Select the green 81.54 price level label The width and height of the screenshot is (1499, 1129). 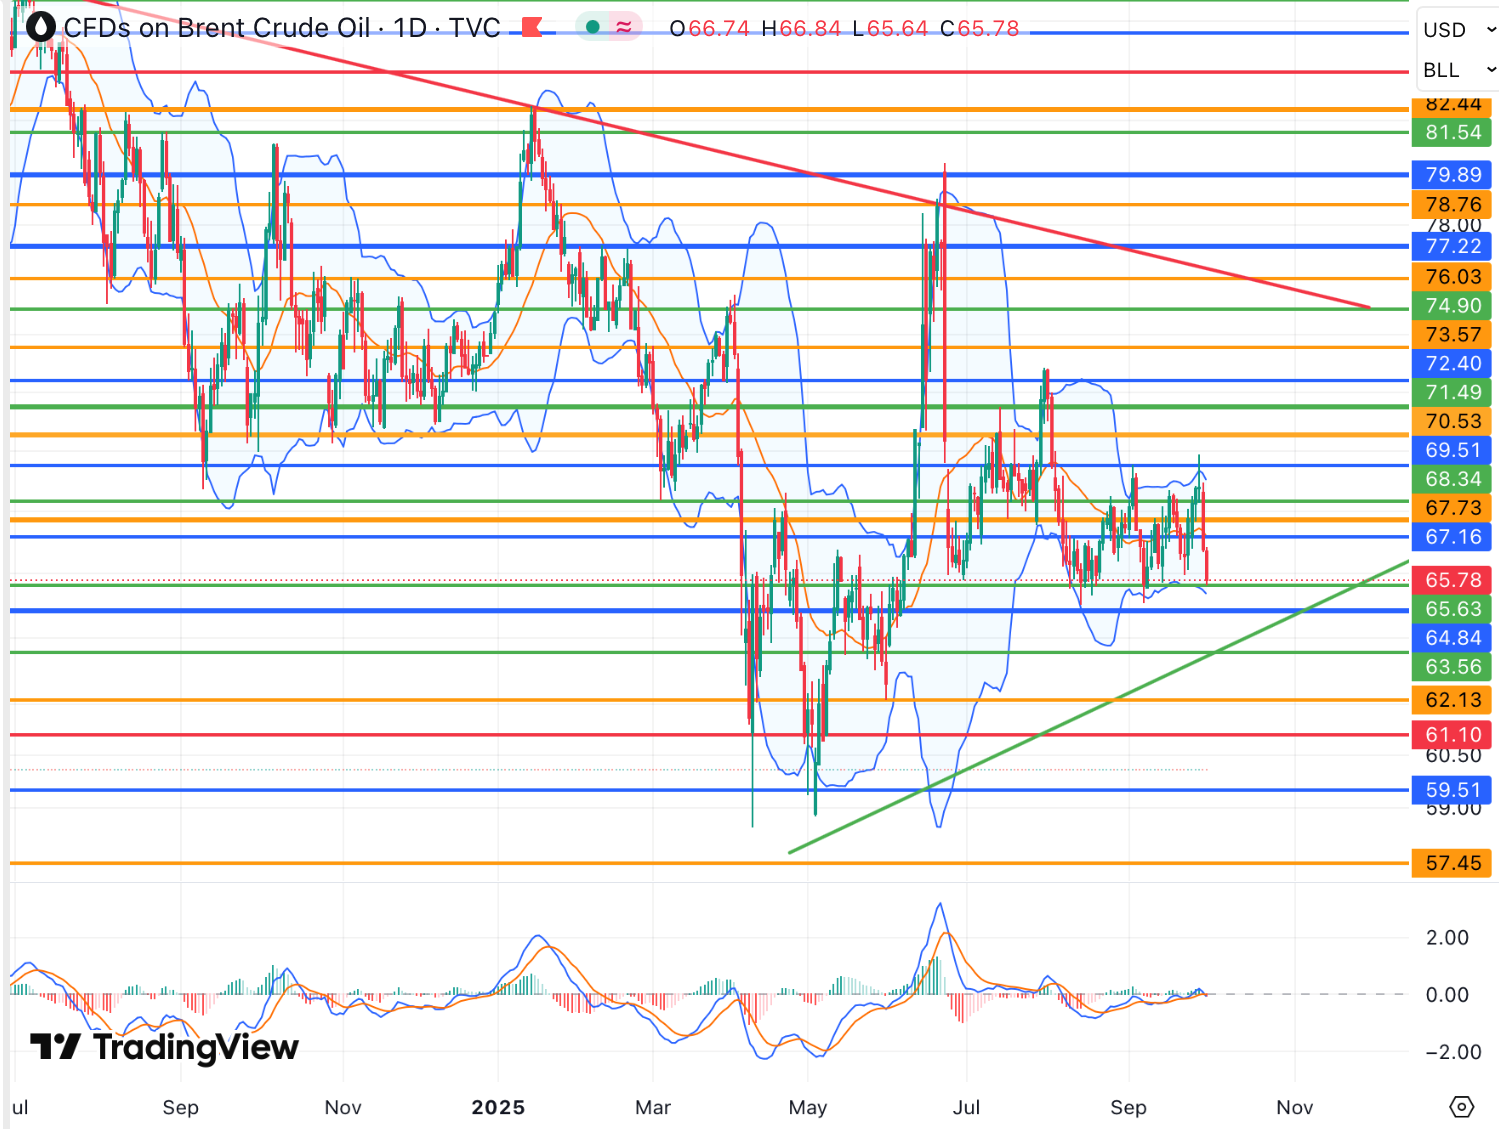(1452, 132)
